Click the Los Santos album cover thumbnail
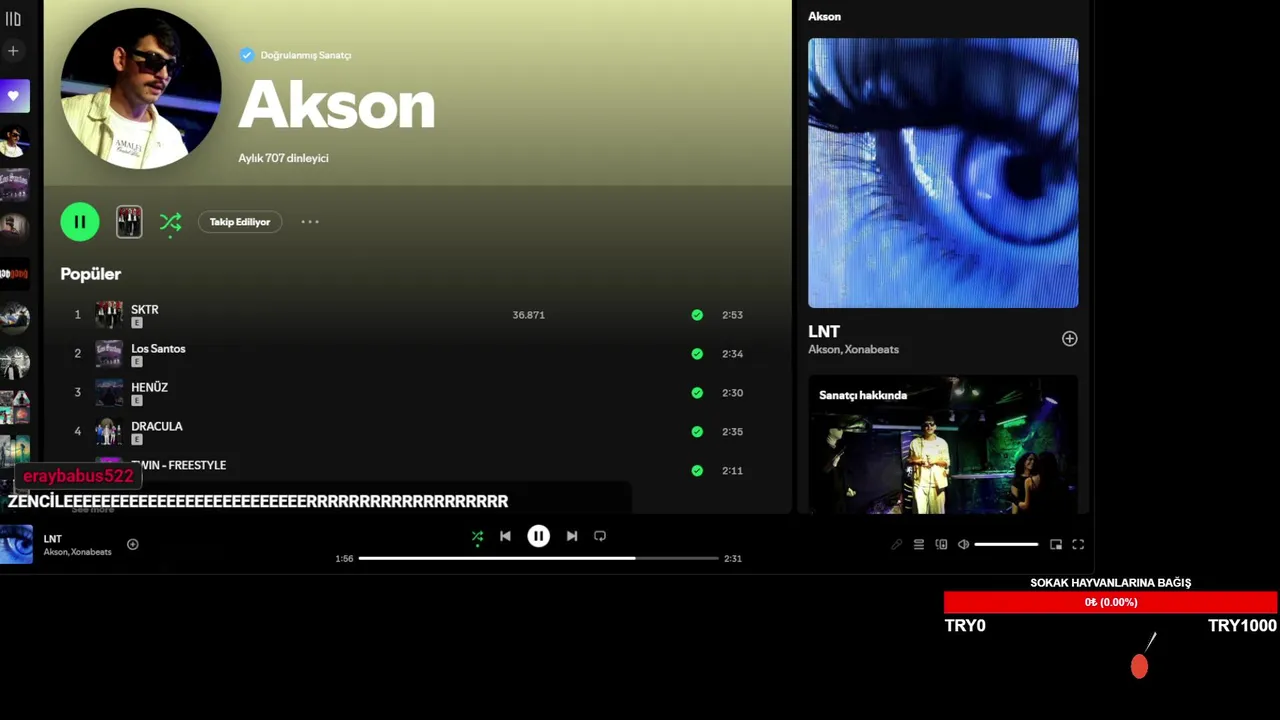This screenshot has width=1280, height=720. [x=109, y=354]
